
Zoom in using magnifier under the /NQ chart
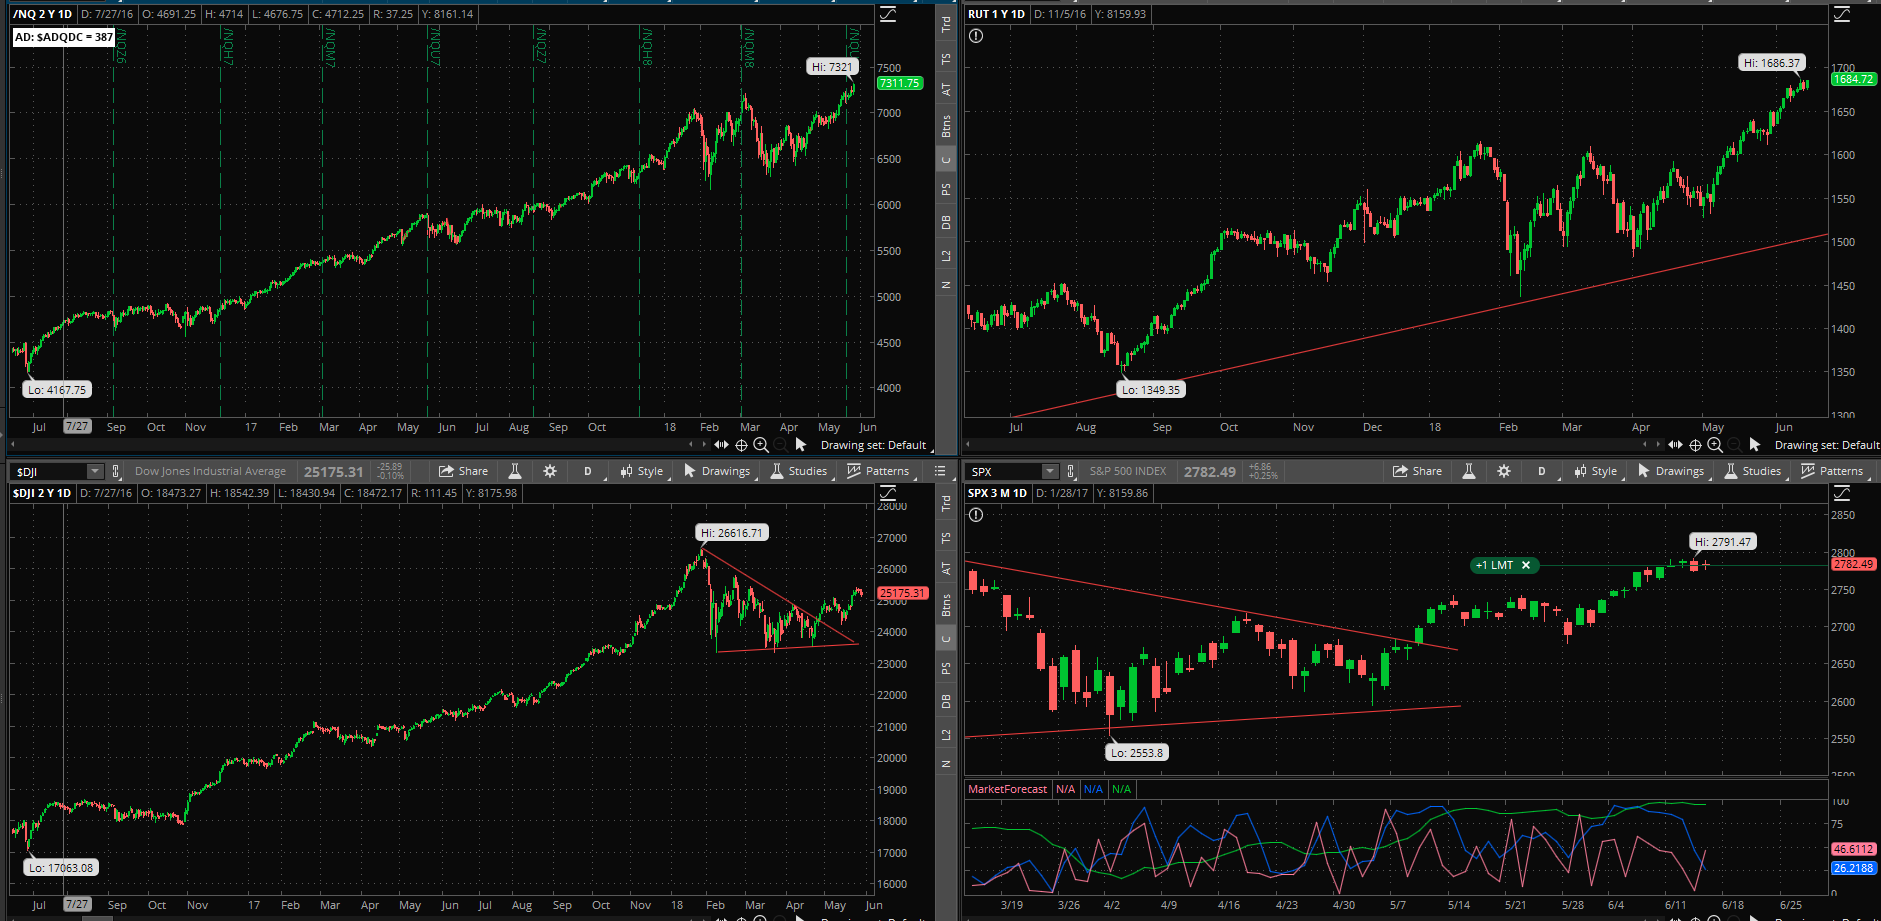761,445
